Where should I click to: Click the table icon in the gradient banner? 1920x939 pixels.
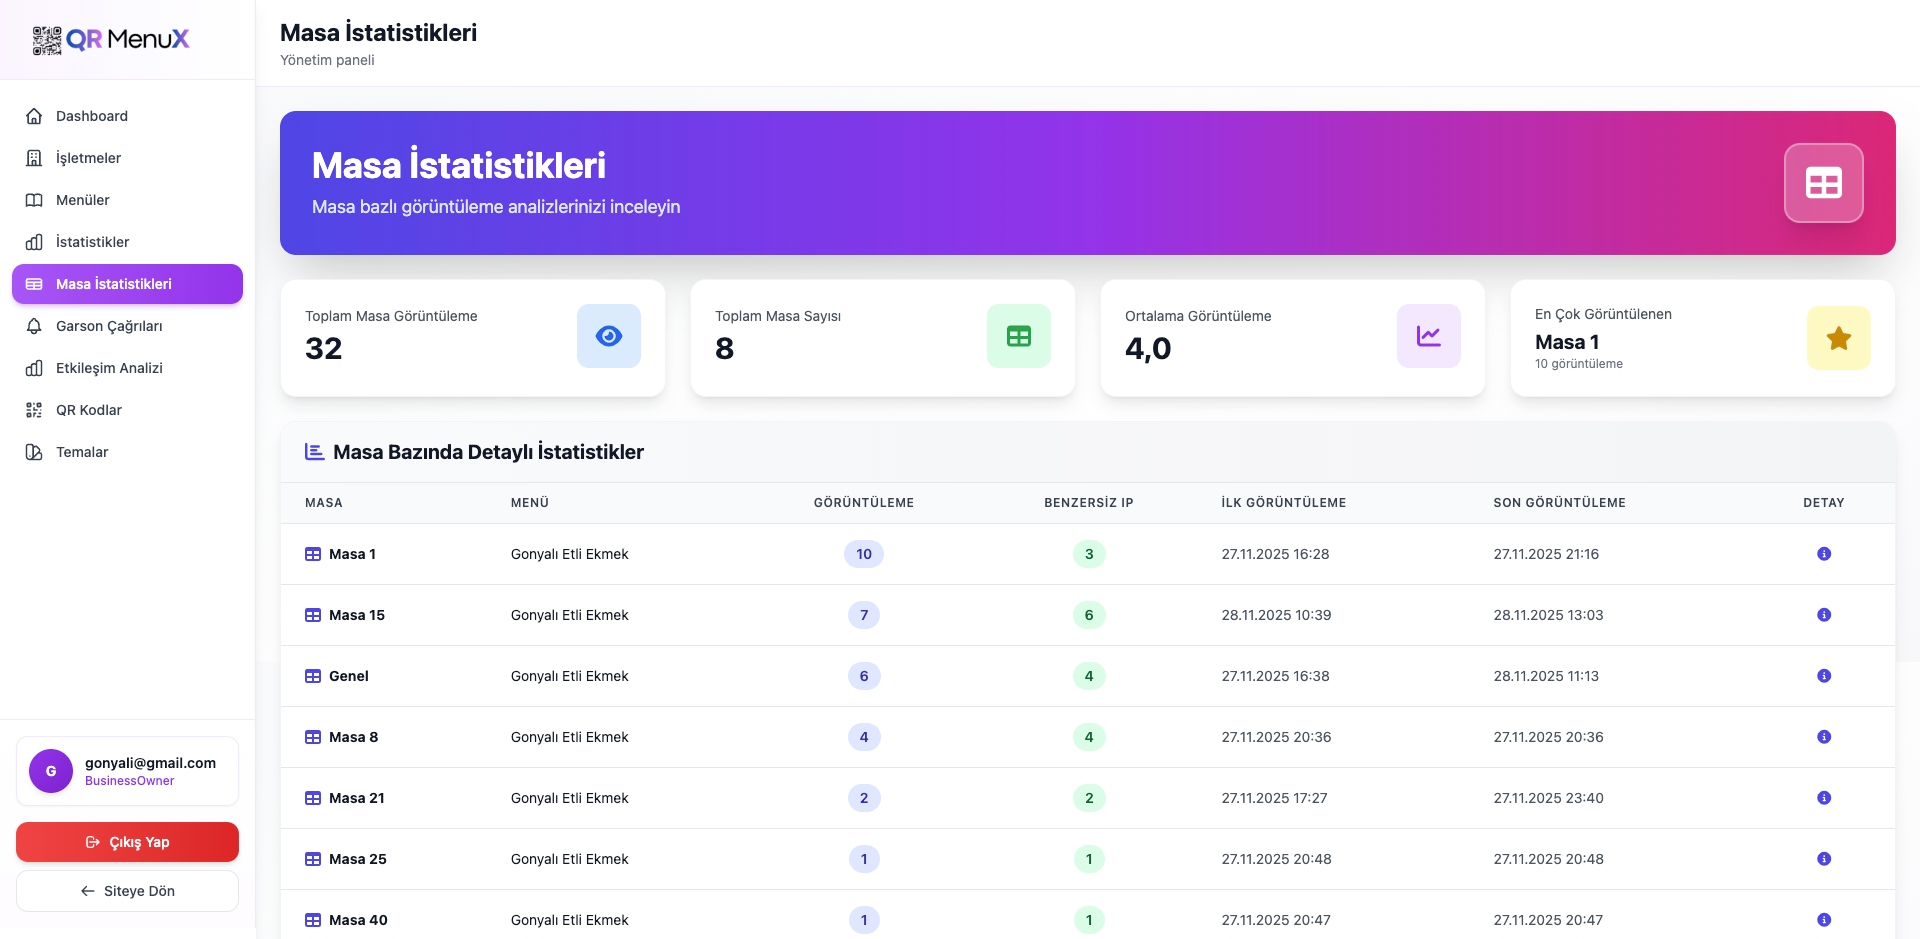(x=1823, y=183)
